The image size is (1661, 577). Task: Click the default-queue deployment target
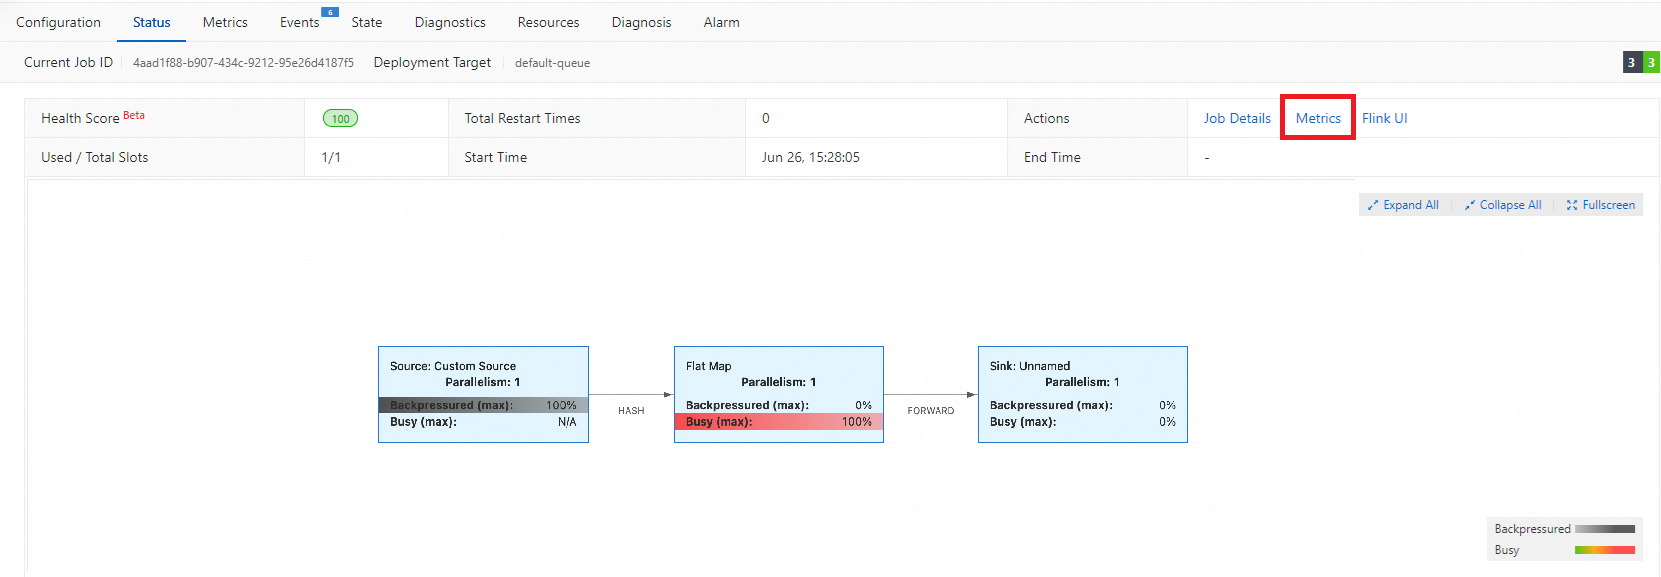coord(552,63)
